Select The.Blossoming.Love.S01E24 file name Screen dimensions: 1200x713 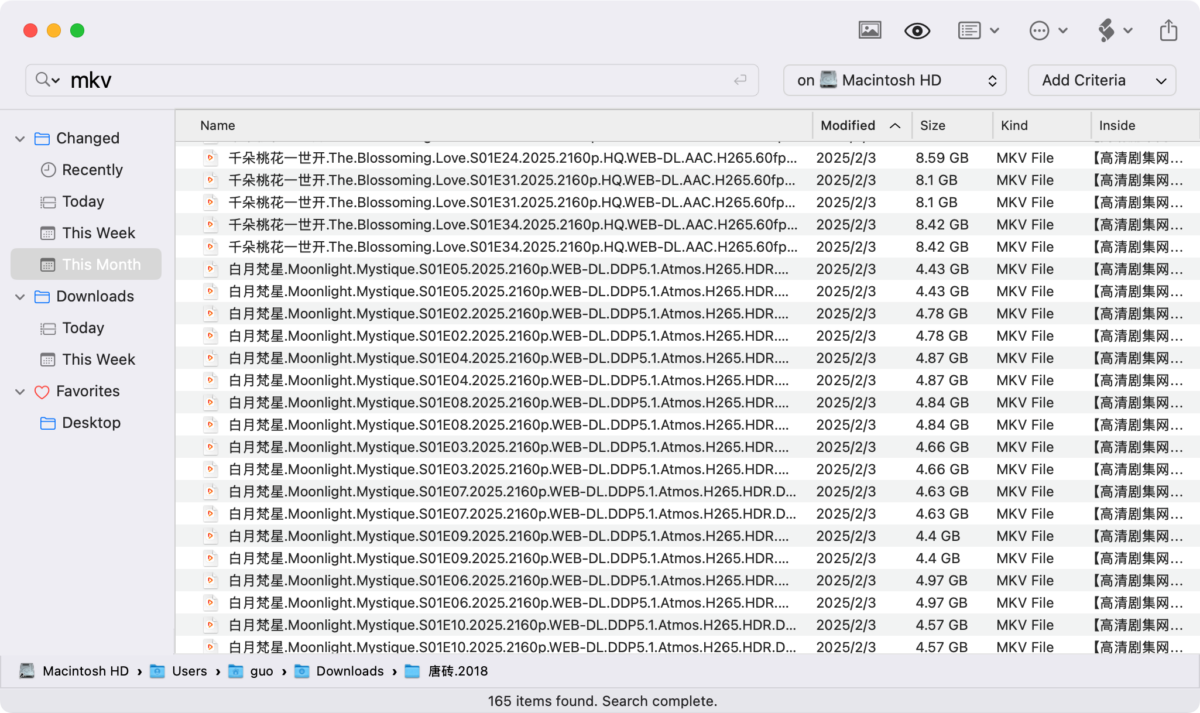[513, 158]
